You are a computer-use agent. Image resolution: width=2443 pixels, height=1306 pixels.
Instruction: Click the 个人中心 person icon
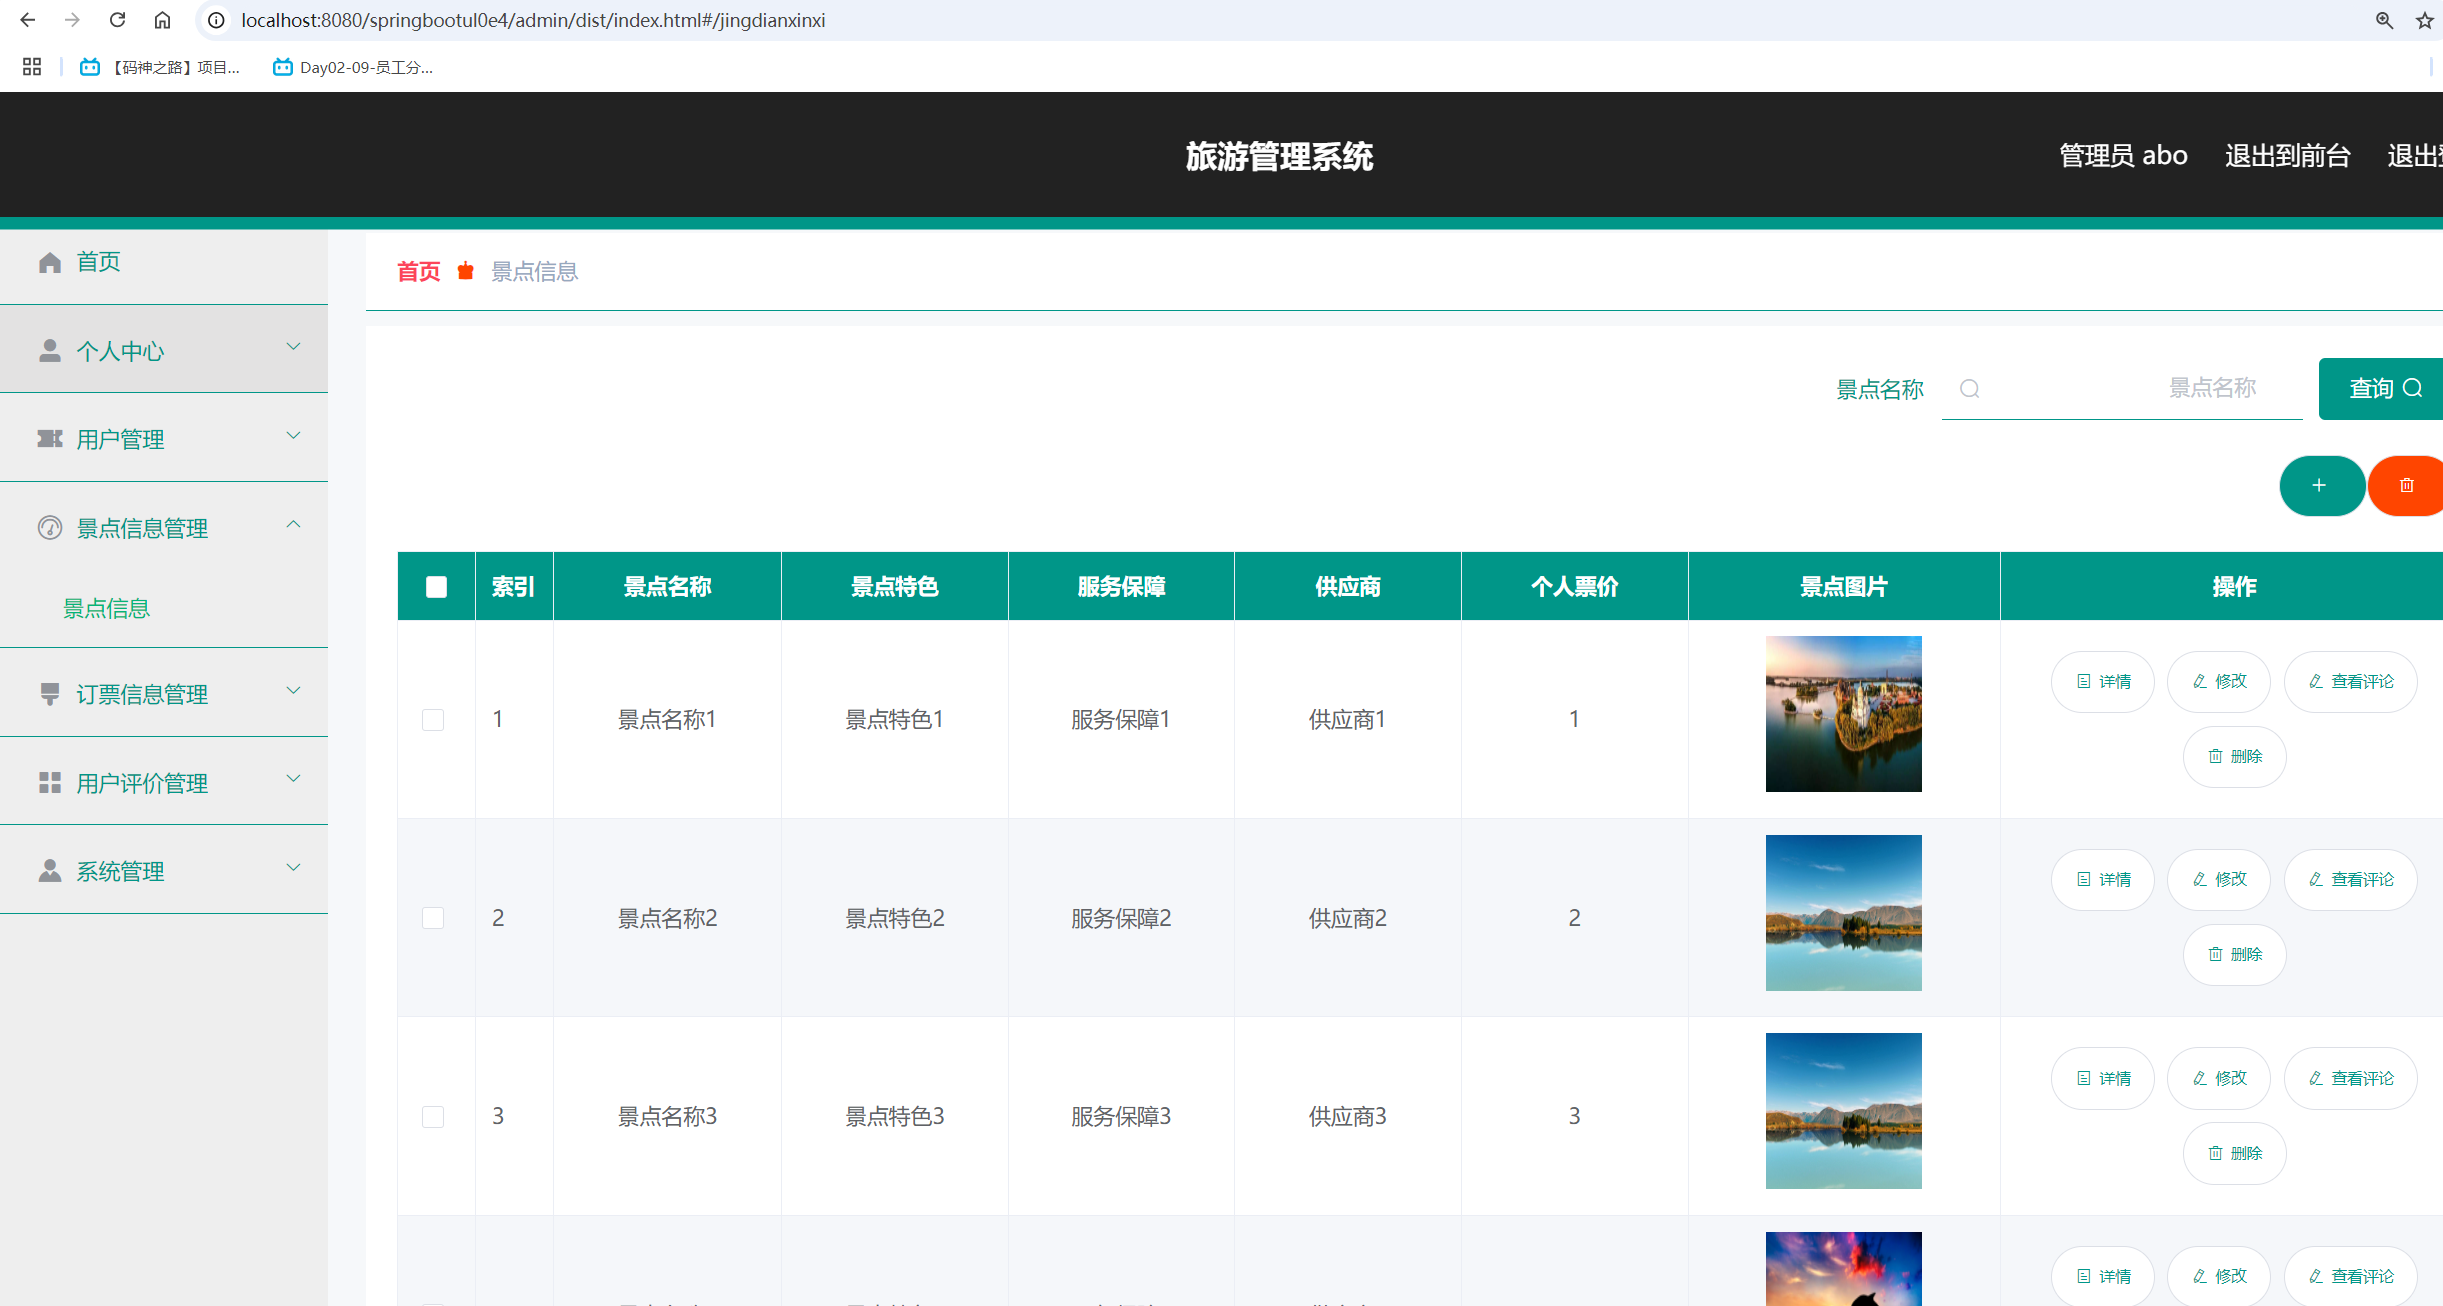click(x=50, y=350)
